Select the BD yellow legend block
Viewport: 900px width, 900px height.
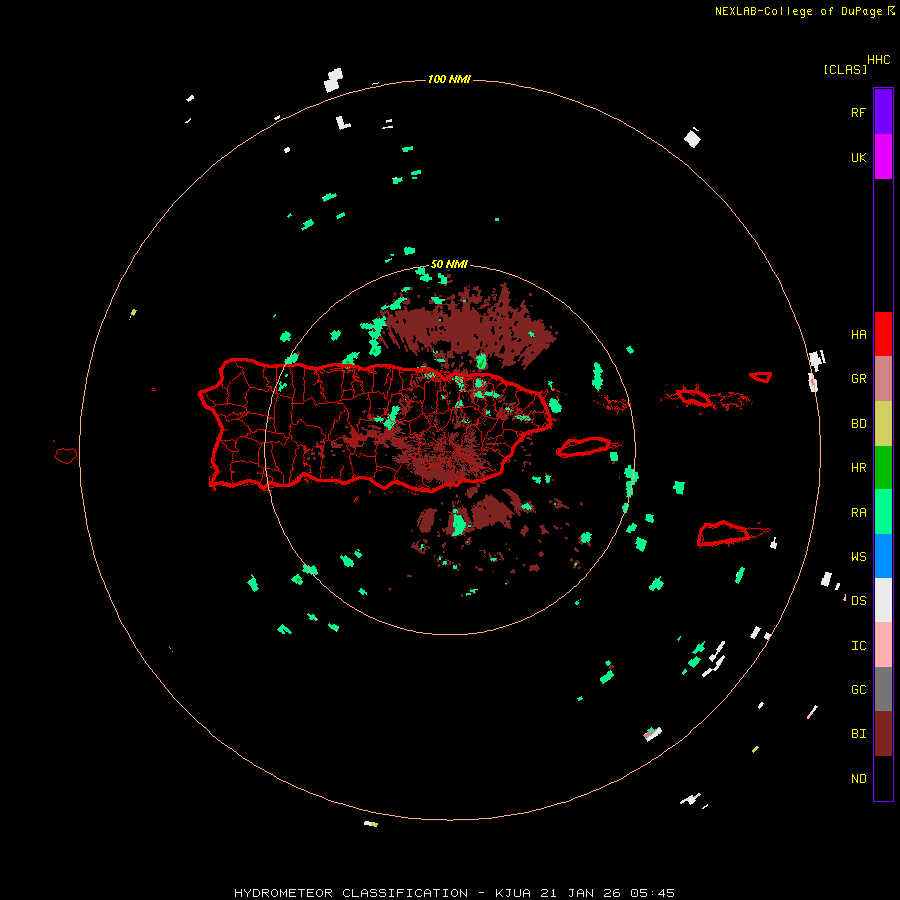pos(883,424)
